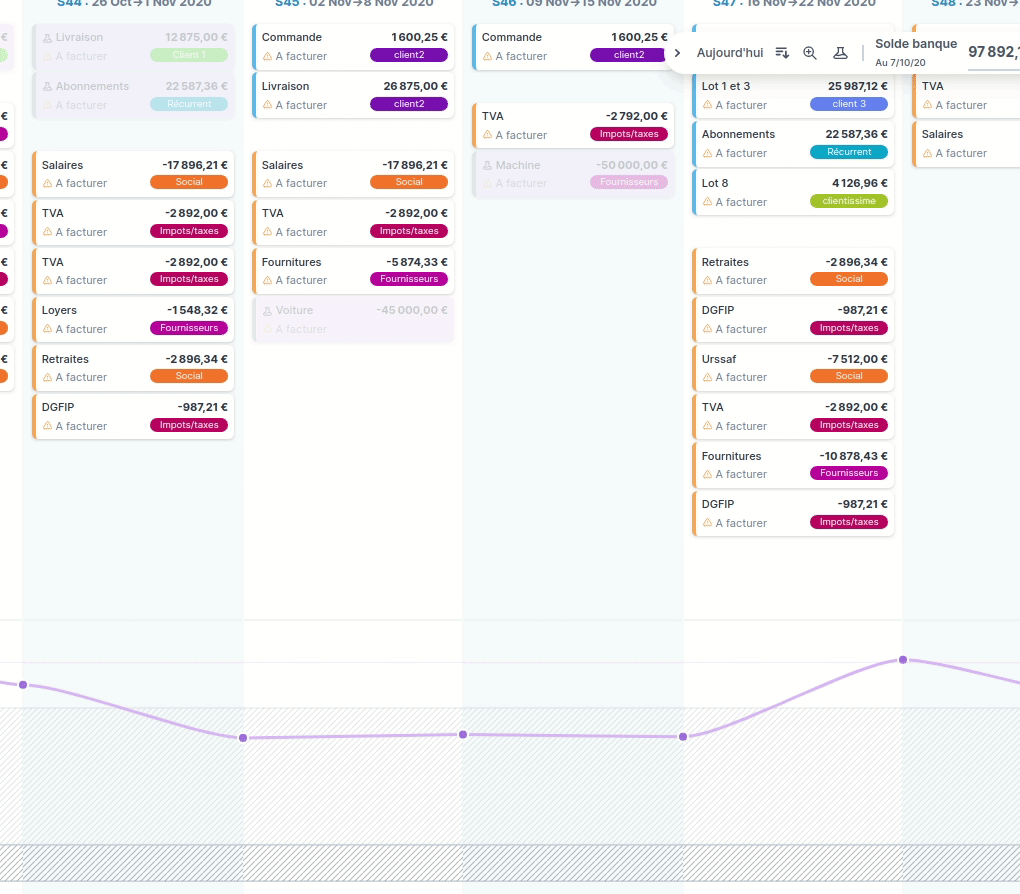Click the warning icon on Loyers card
Viewport: 1020px width, 894px height.
coord(47,329)
